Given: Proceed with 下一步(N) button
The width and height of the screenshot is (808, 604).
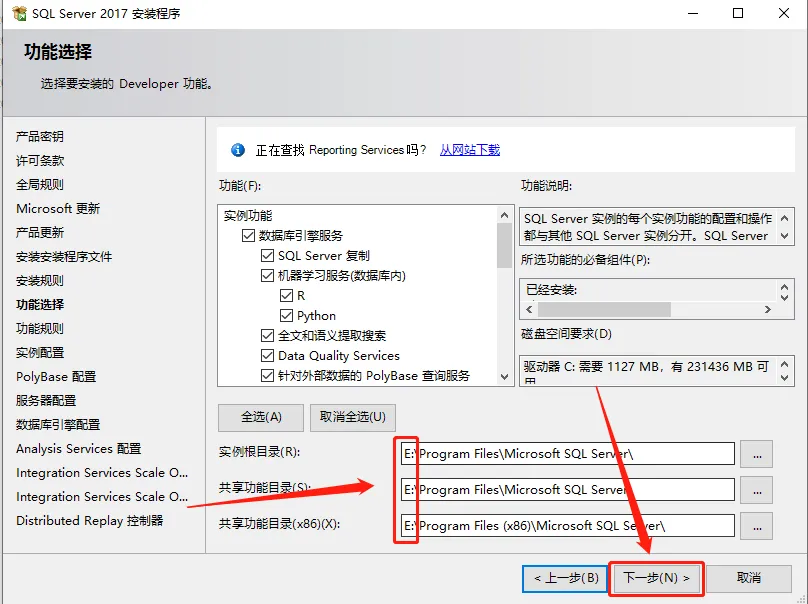Looking at the screenshot, I should (x=656, y=578).
